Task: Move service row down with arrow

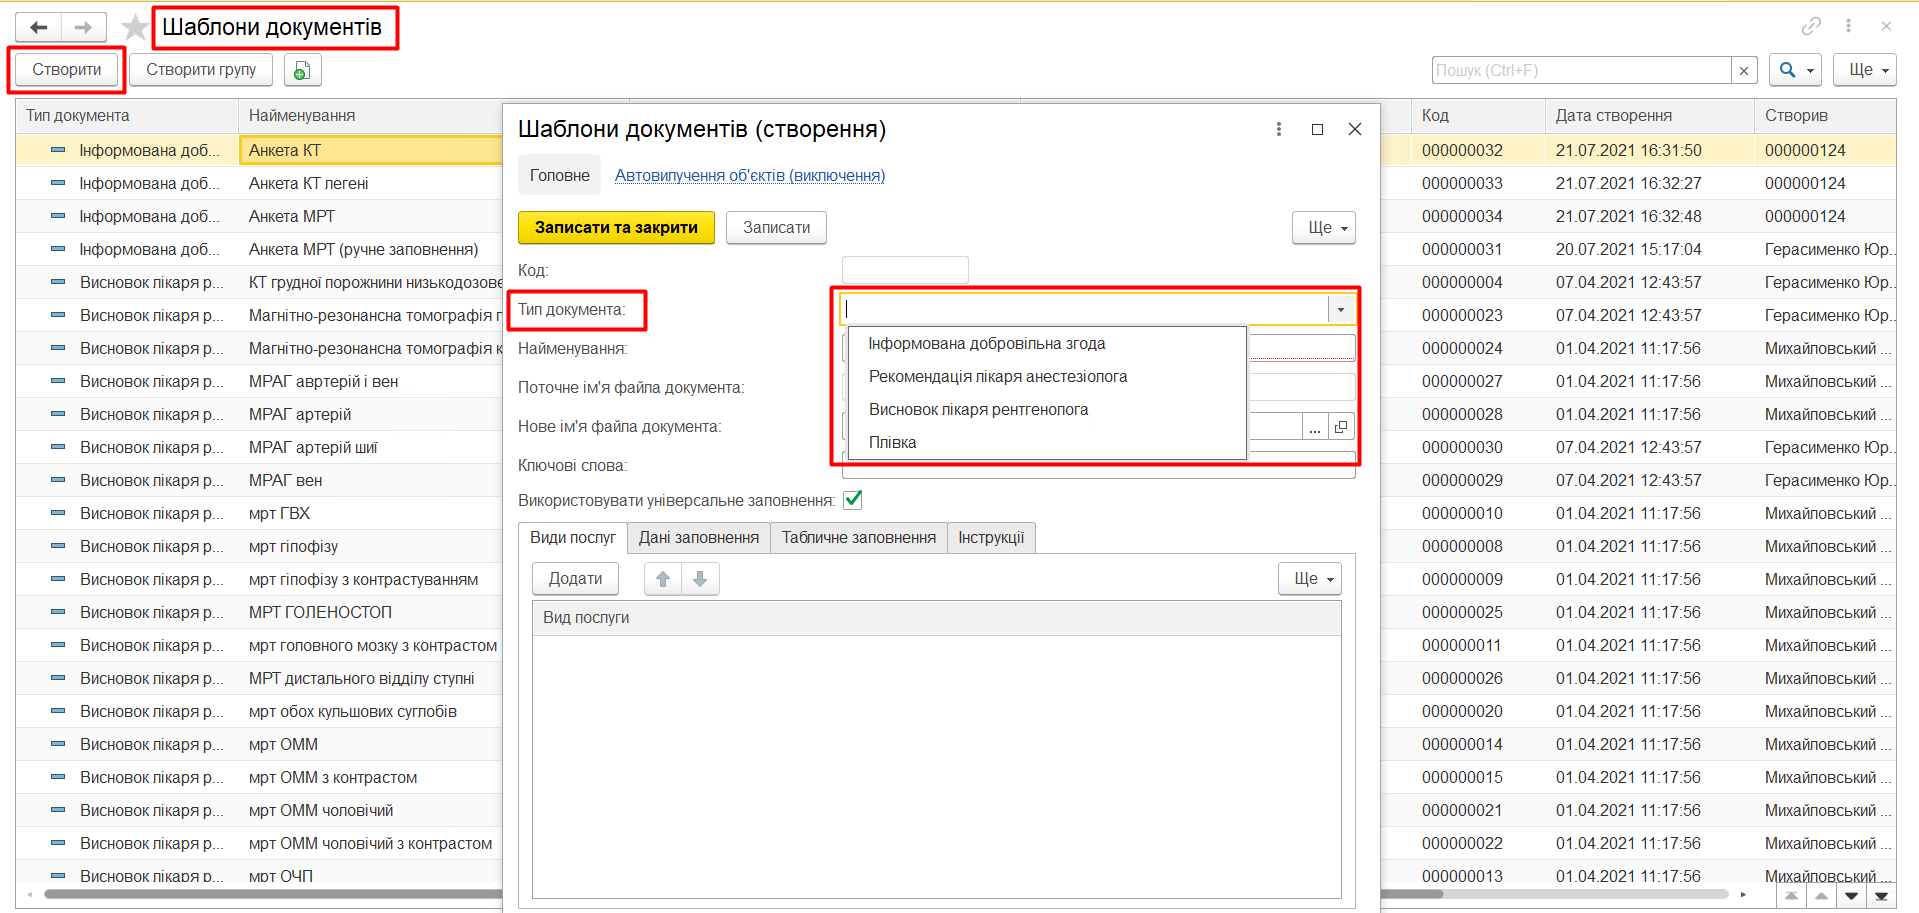Action: click(700, 579)
